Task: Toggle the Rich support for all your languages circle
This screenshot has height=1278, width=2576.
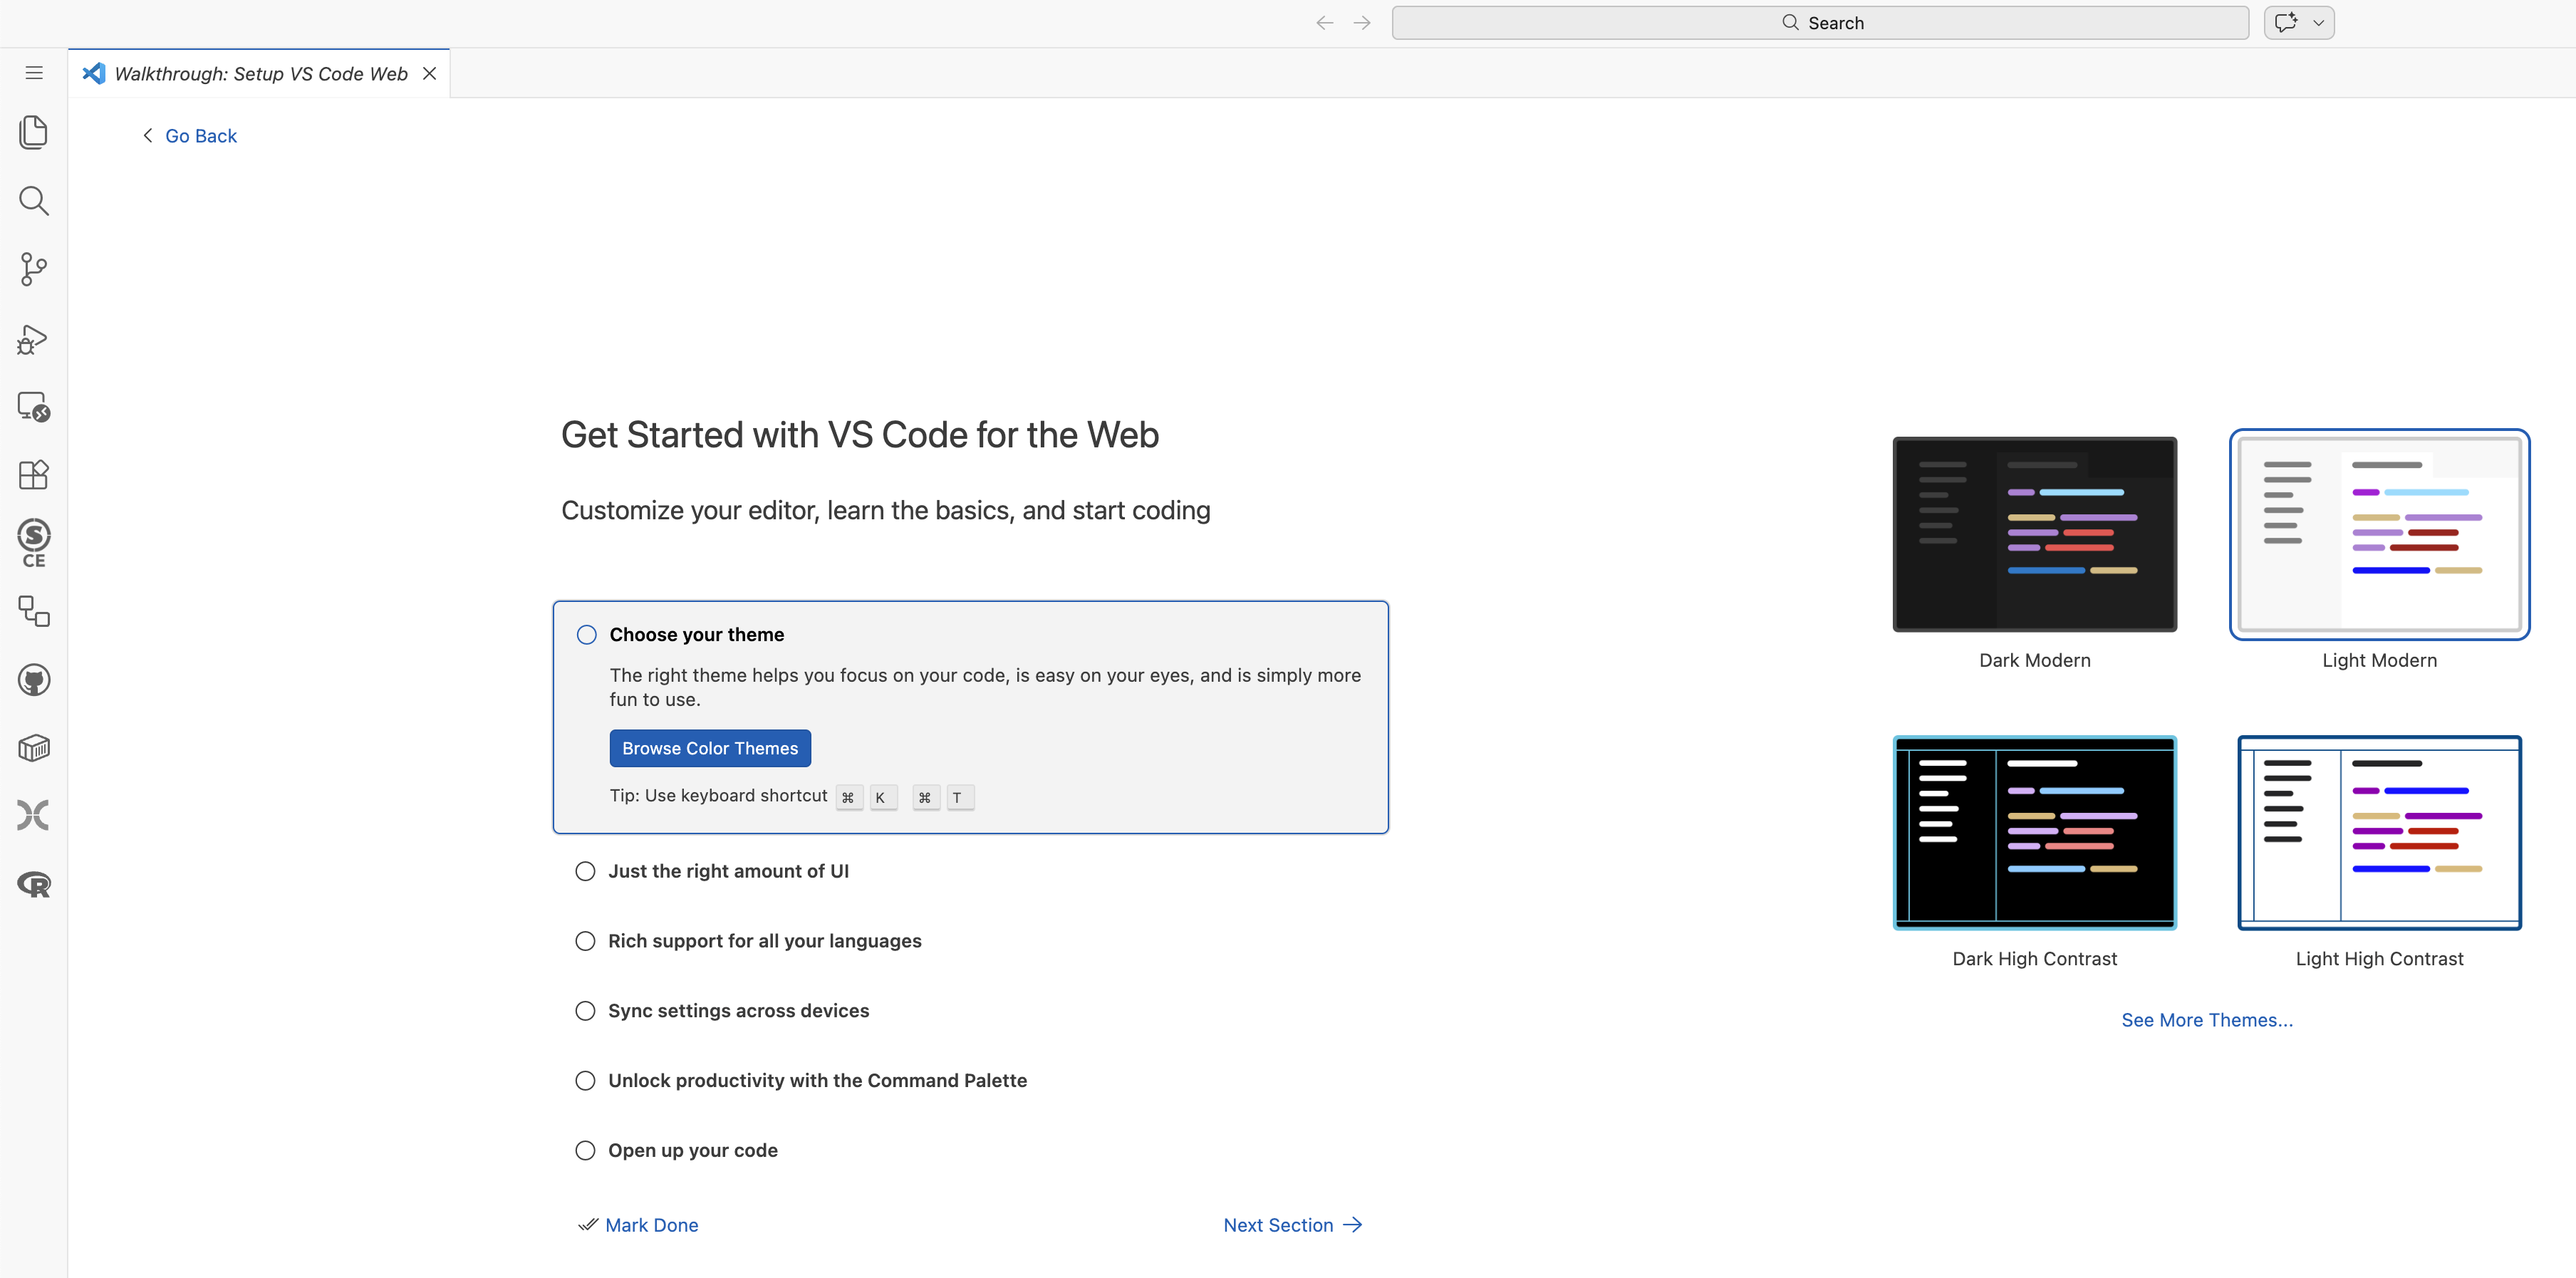Action: pyautogui.click(x=585, y=941)
